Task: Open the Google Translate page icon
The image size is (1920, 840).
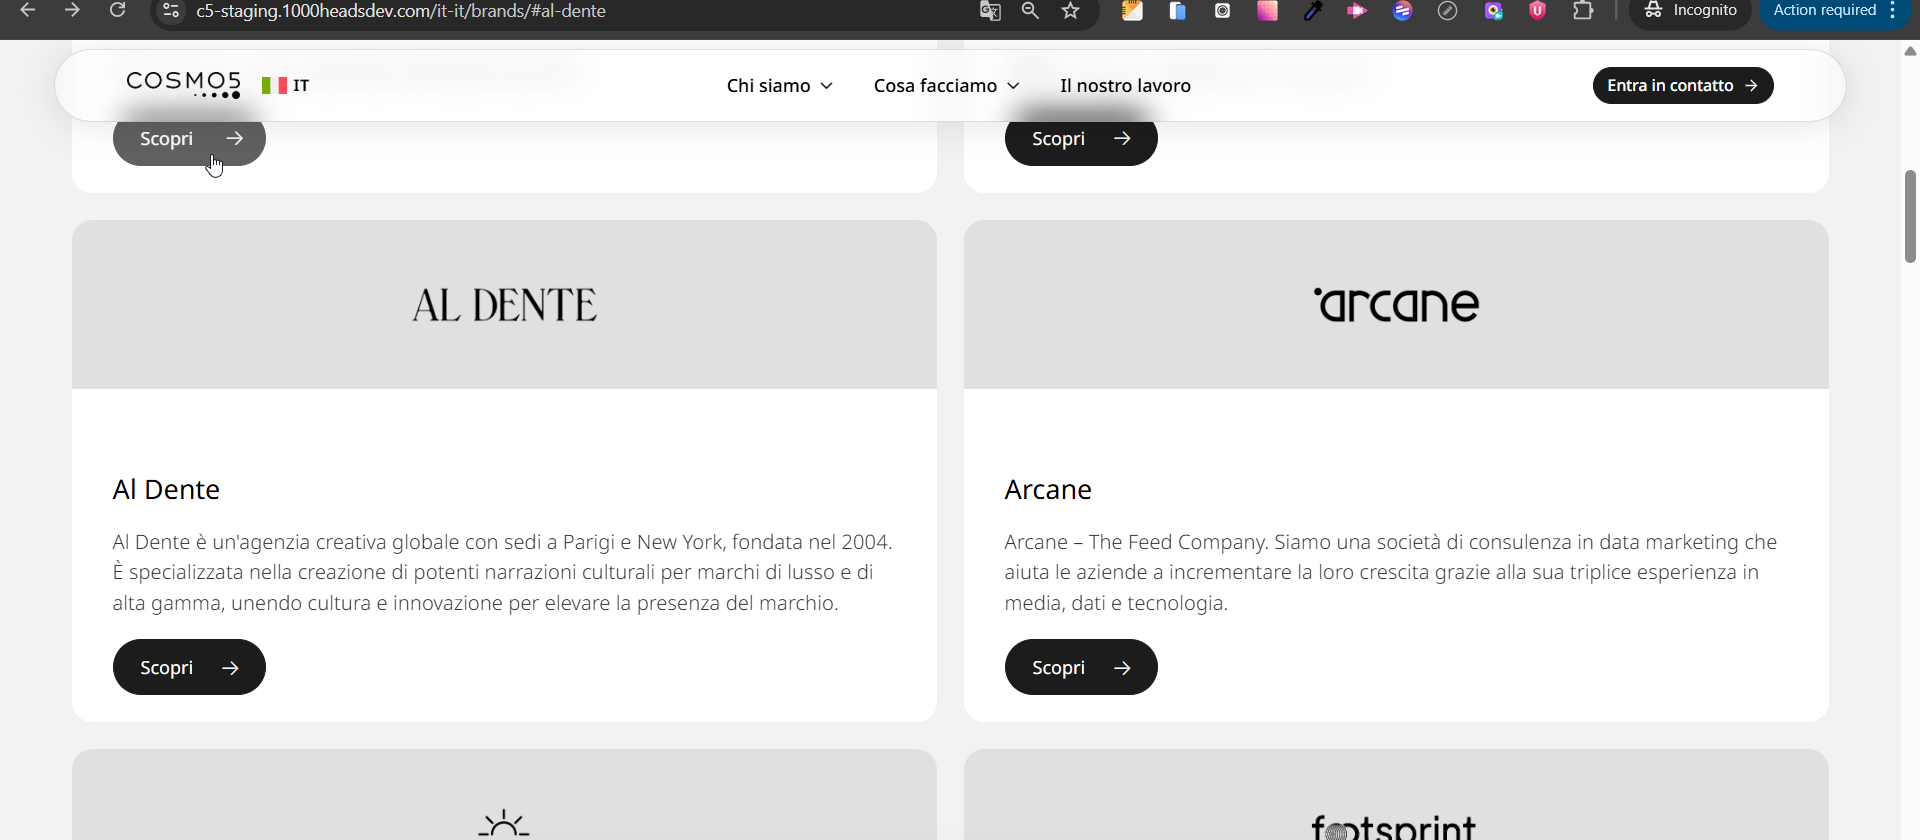Action: point(990,11)
